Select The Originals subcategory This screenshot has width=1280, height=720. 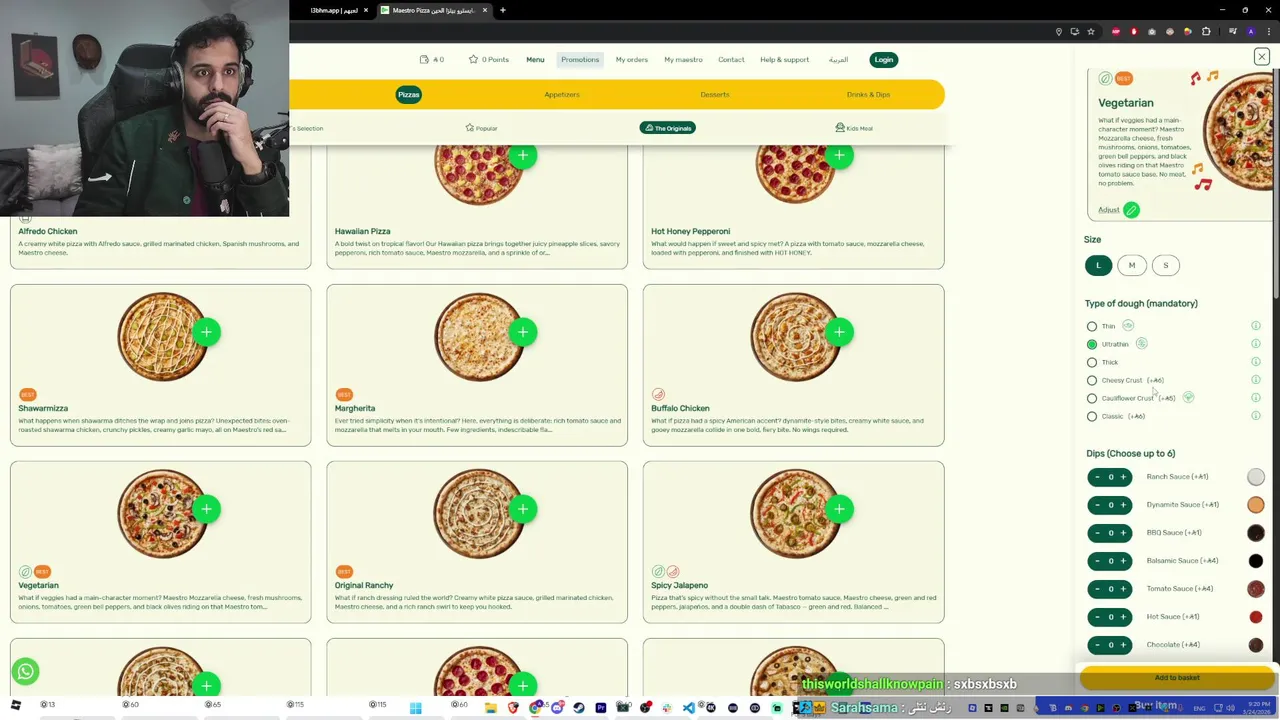tap(668, 128)
